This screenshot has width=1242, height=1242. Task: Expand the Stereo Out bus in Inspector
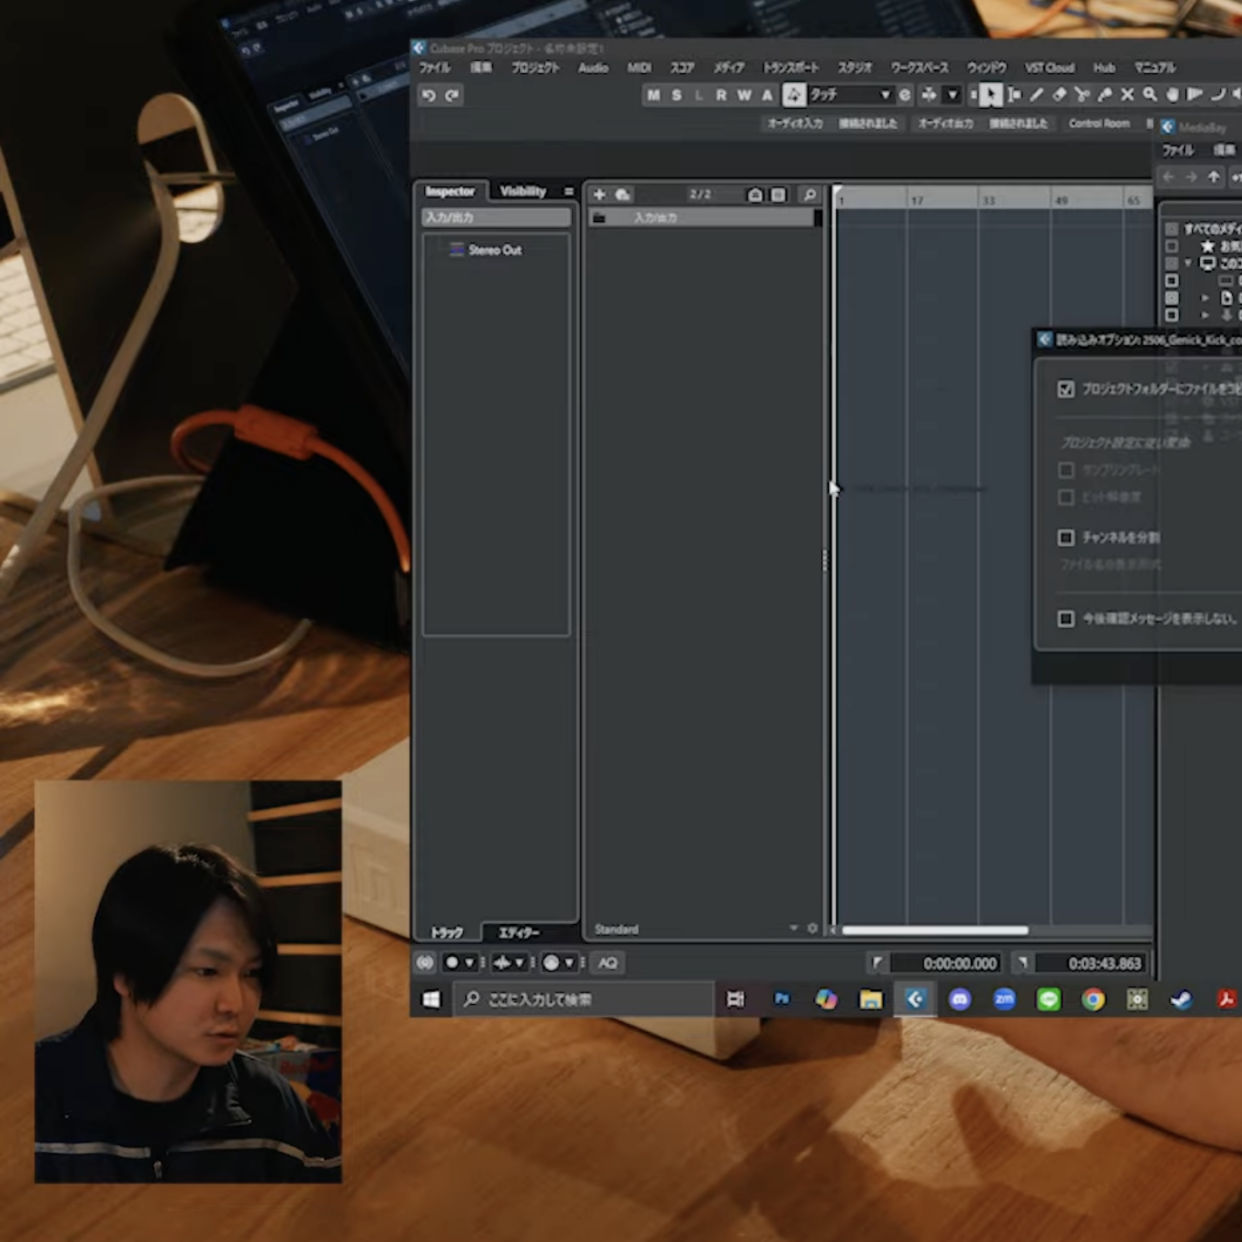tap(494, 250)
